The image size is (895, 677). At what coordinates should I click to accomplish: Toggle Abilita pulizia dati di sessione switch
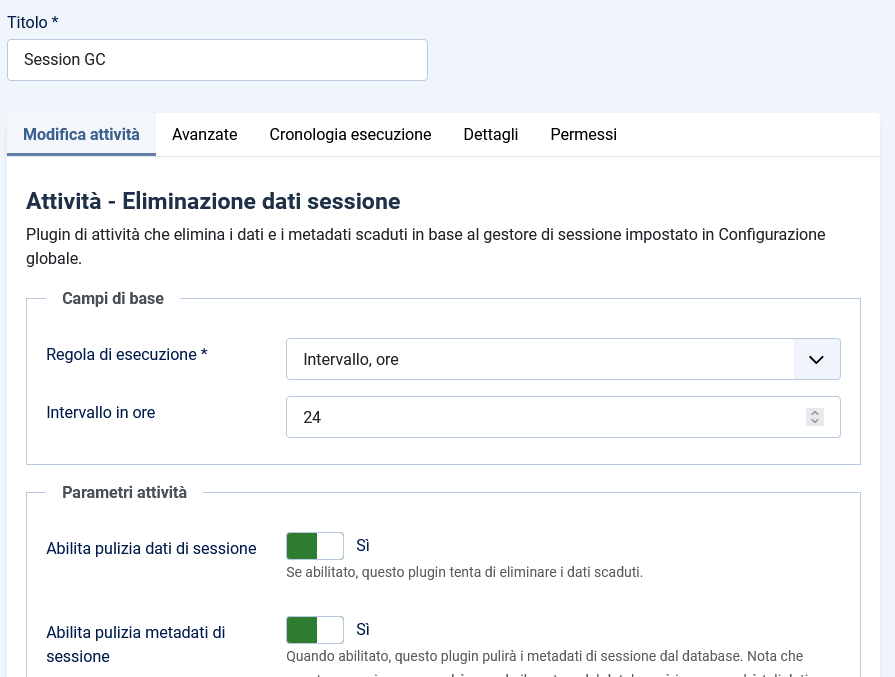coord(314,546)
